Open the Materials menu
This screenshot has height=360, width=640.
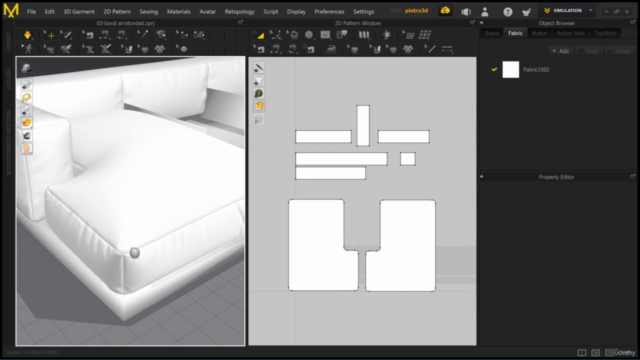pos(178,11)
